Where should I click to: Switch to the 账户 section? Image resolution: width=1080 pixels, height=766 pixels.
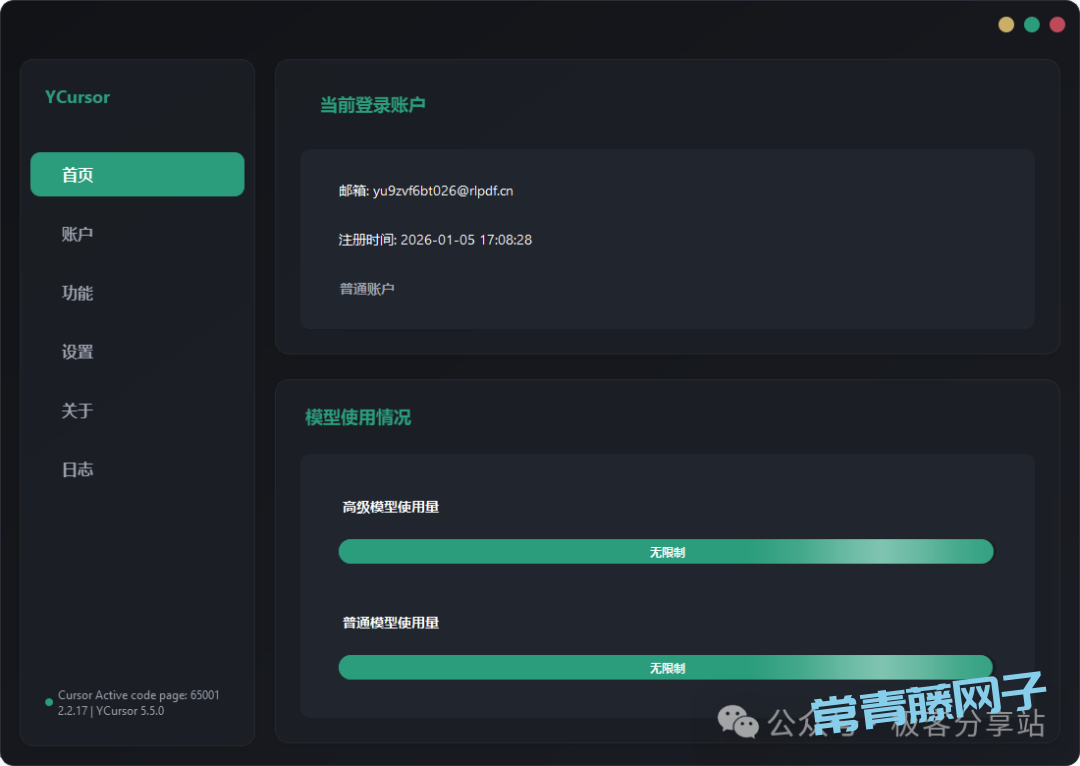pos(77,233)
